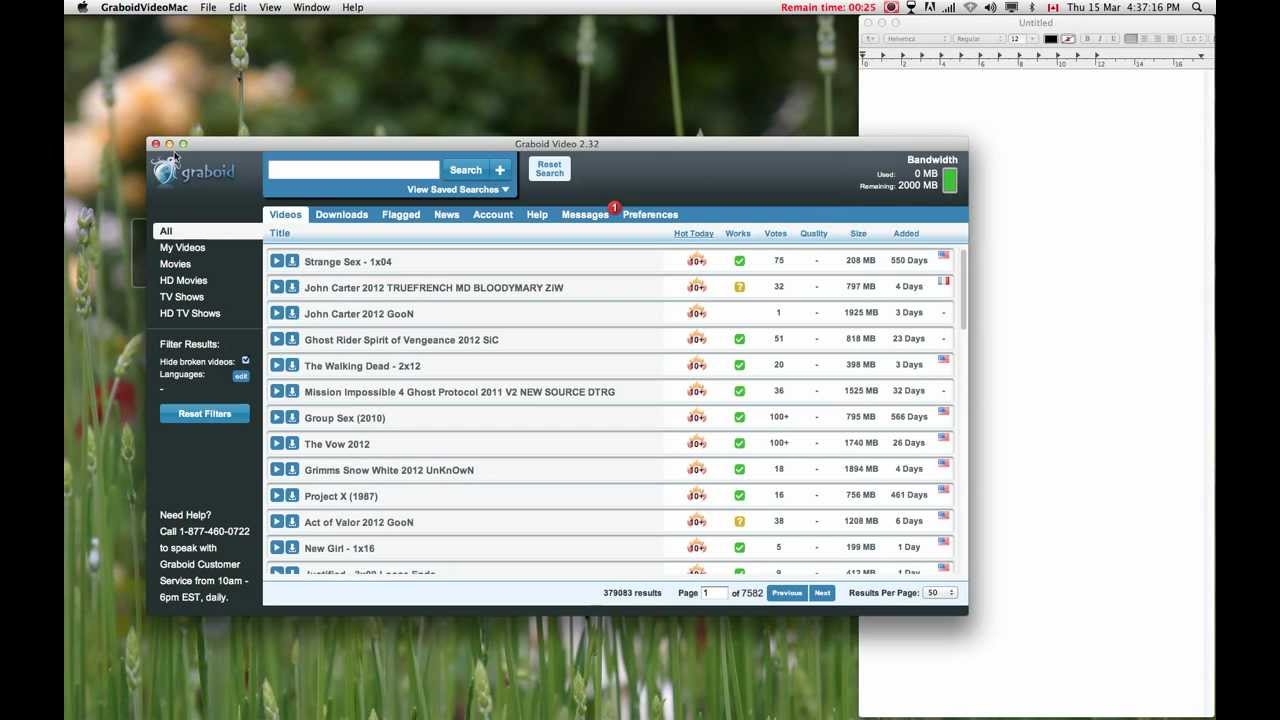The width and height of the screenshot is (1280, 720).
Task: Toggle Bold in the Untitled TextEdit window
Action: (1087, 39)
